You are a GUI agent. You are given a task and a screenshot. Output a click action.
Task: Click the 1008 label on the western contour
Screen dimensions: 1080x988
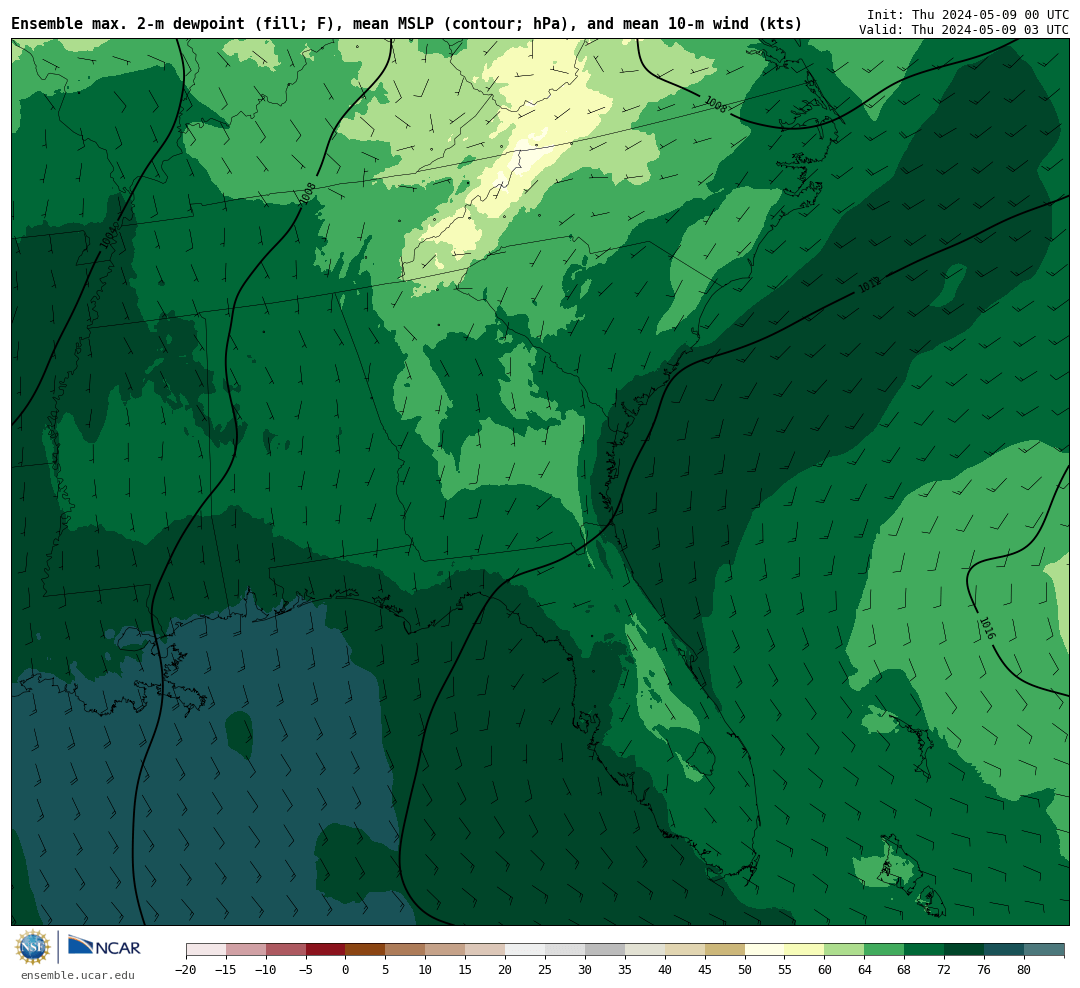point(307,193)
